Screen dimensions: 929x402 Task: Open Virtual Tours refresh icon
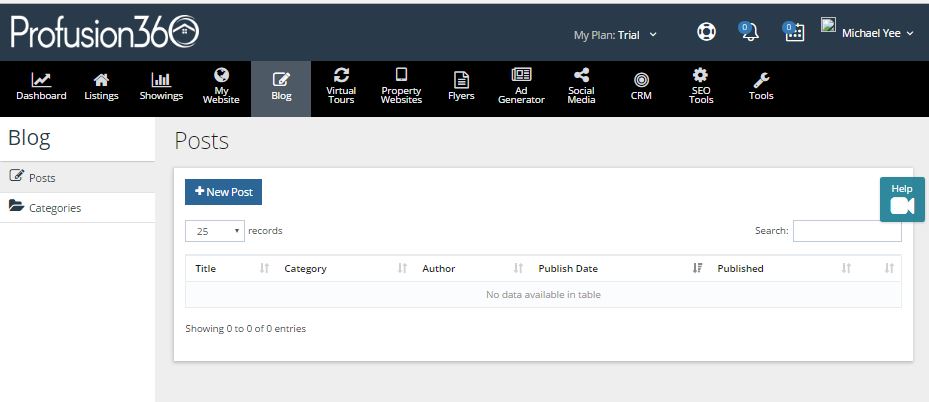pyautogui.click(x=341, y=75)
